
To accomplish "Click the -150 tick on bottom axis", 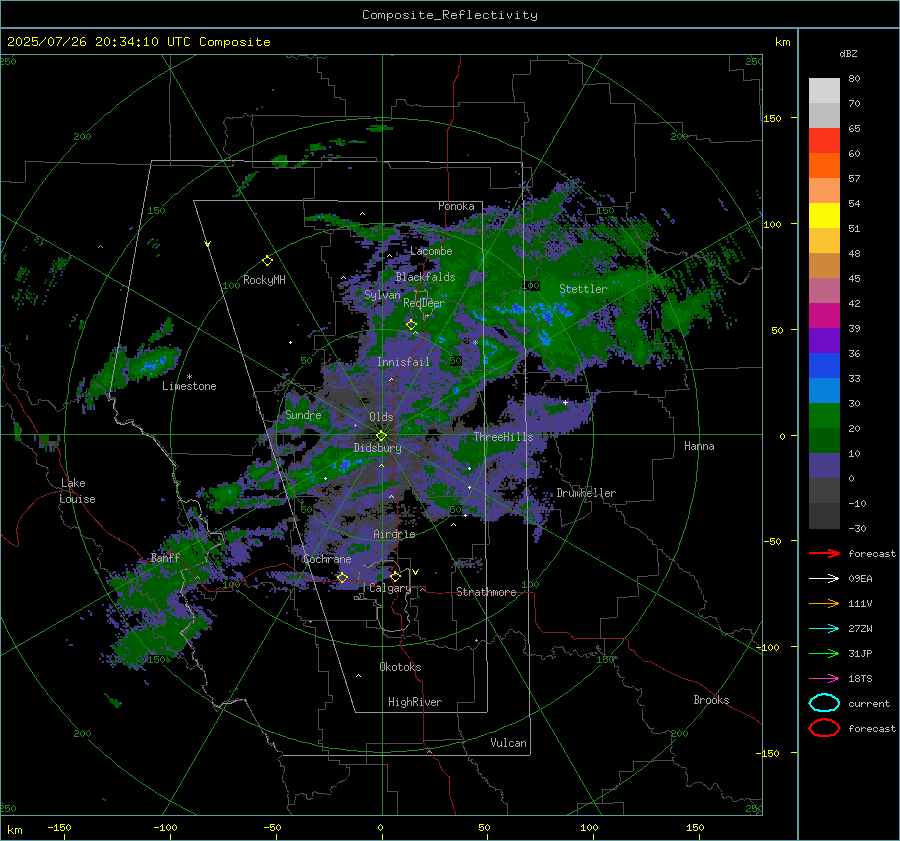I will click(59, 827).
